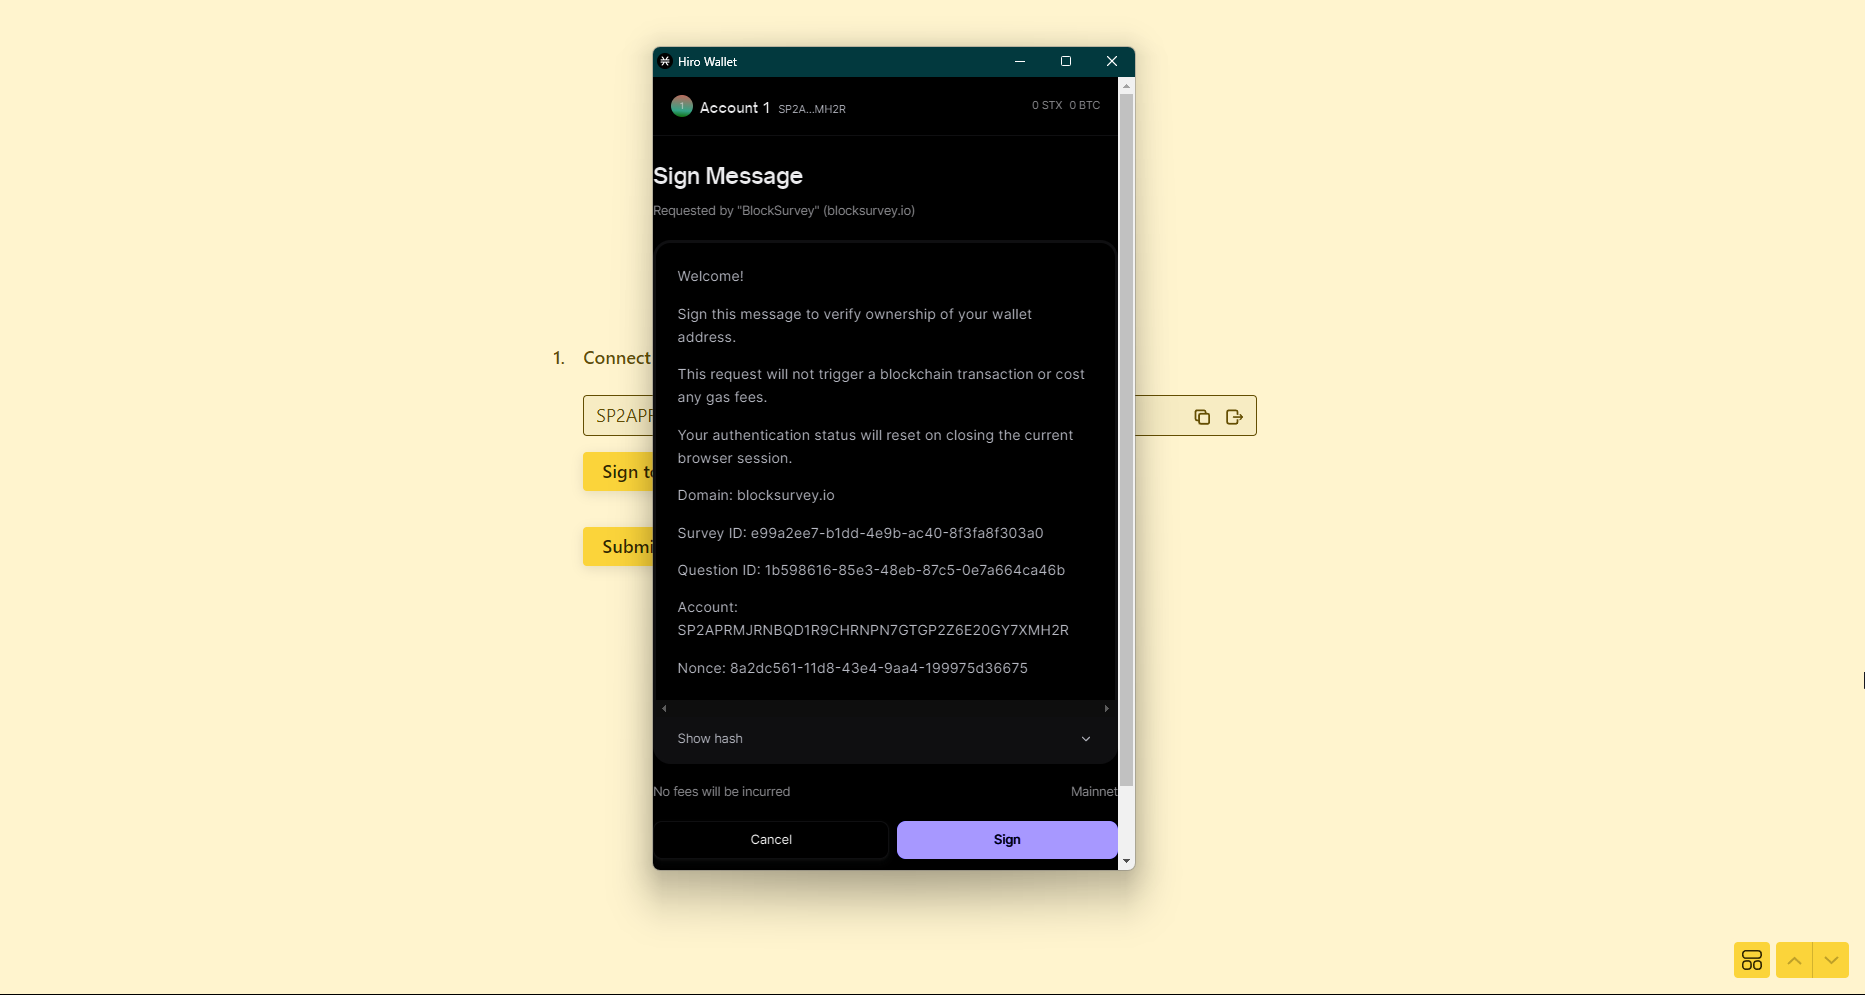This screenshot has width=1865, height=995.
Task: Go to next question arrow
Action: coord(1831,960)
